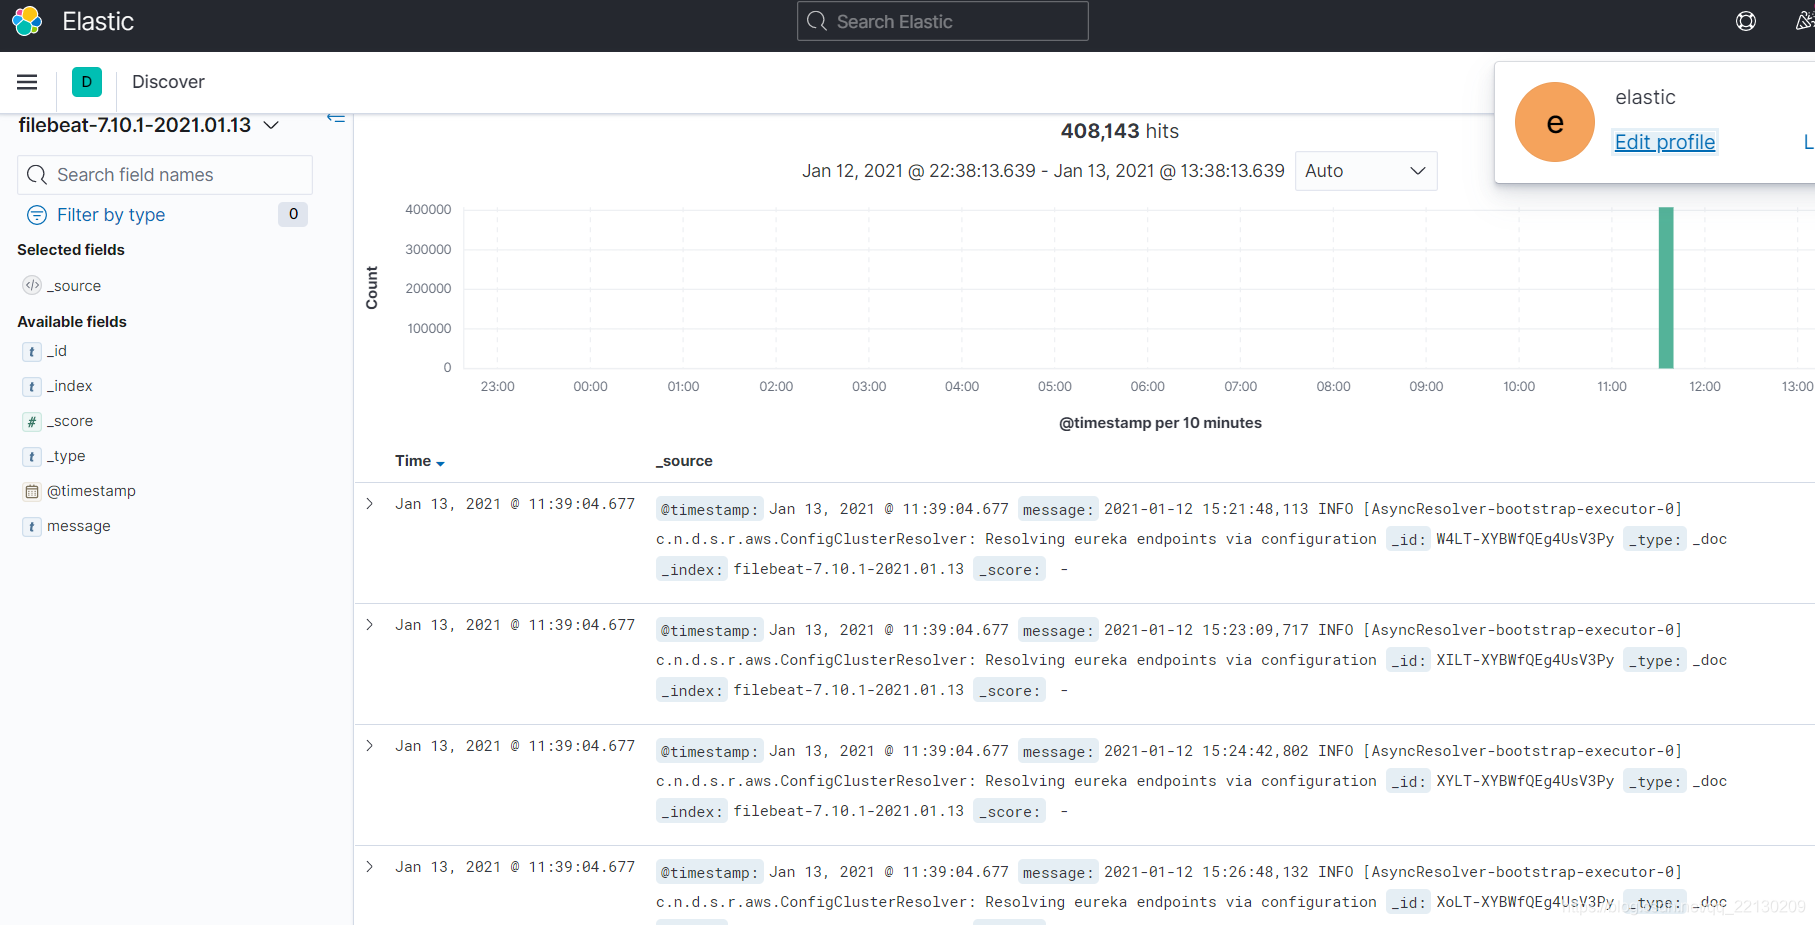Select the _type available field
The width and height of the screenshot is (1815, 925).
pos(66,456)
